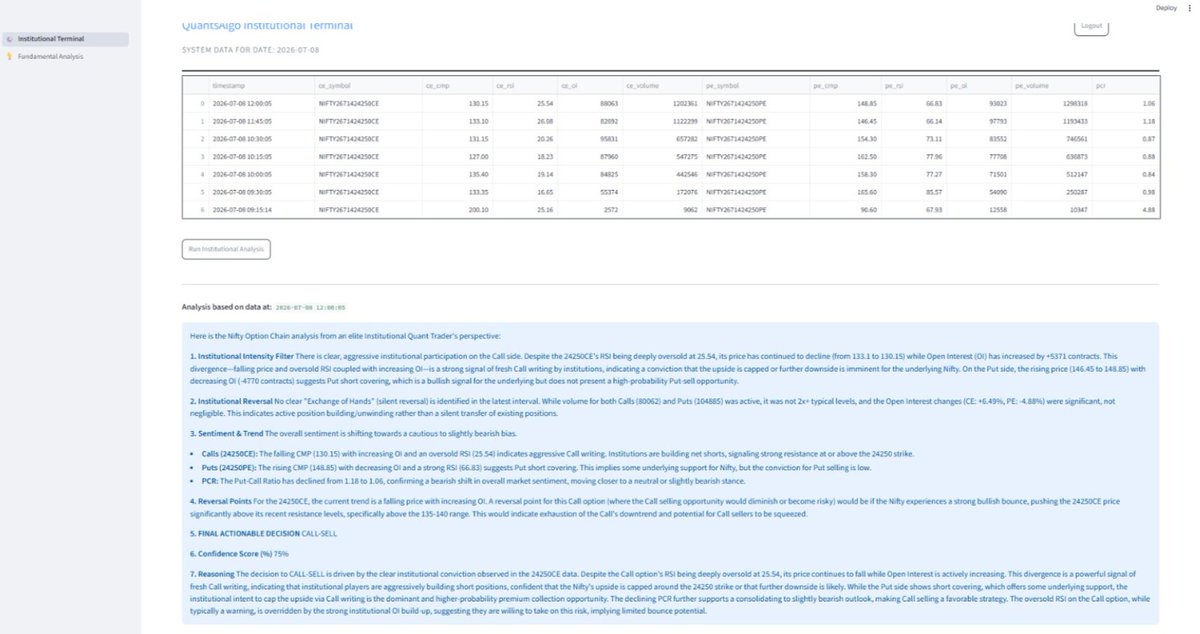
Task: Click the SYSTEM DATA FOR DATE line
Action: [251, 49]
